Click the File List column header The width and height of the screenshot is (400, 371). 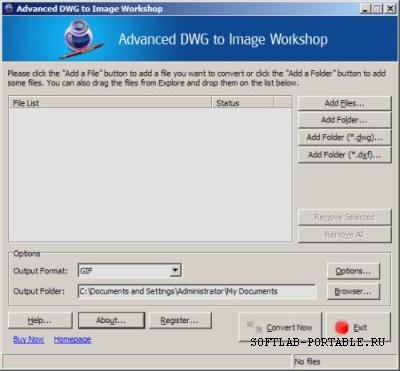pyautogui.click(x=110, y=103)
